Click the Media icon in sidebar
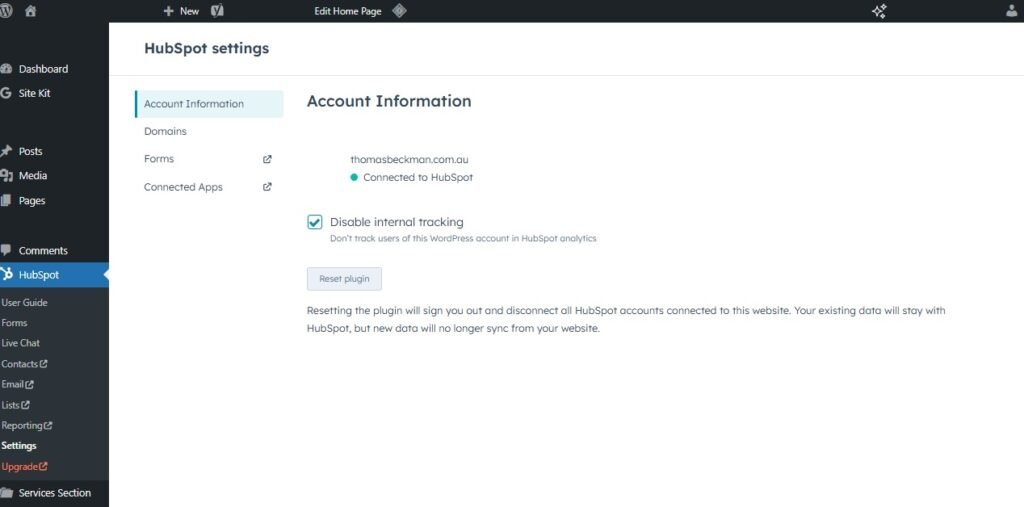The height and width of the screenshot is (507, 1024). tap(6, 176)
